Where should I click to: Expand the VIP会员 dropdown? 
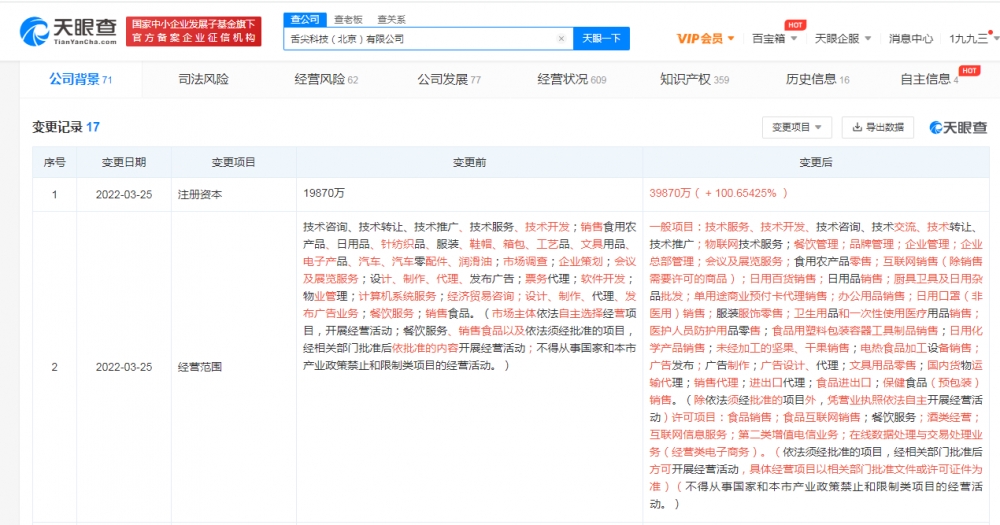tap(705, 39)
